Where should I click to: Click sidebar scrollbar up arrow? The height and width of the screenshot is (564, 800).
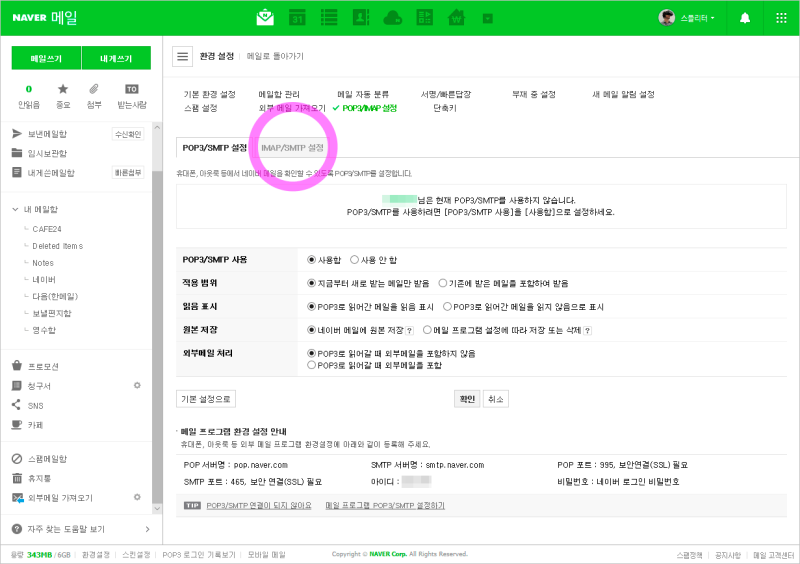click(157, 127)
